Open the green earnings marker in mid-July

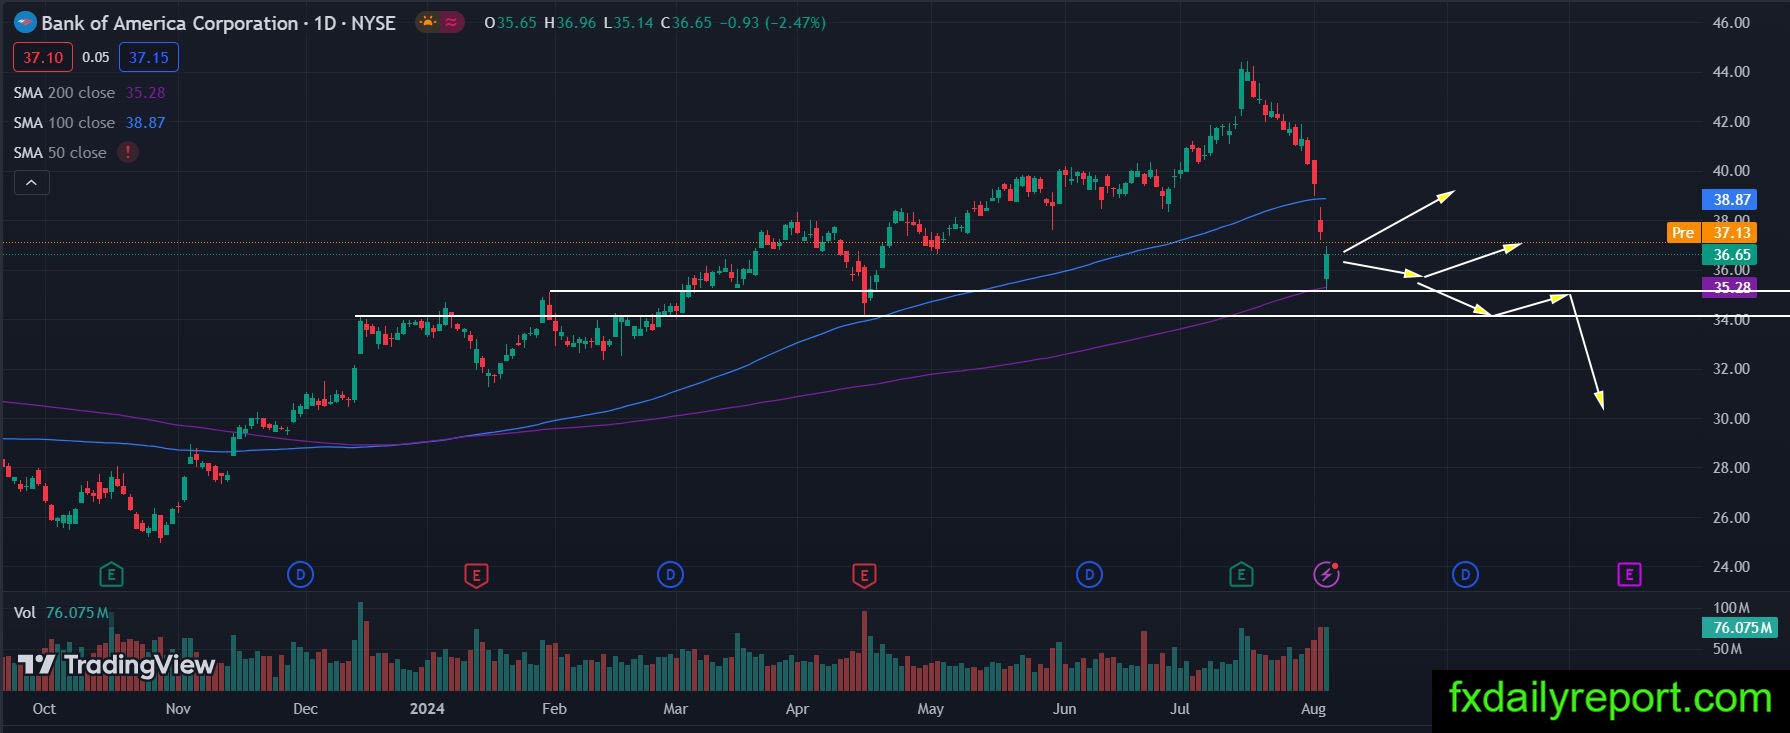(x=1241, y=575)
